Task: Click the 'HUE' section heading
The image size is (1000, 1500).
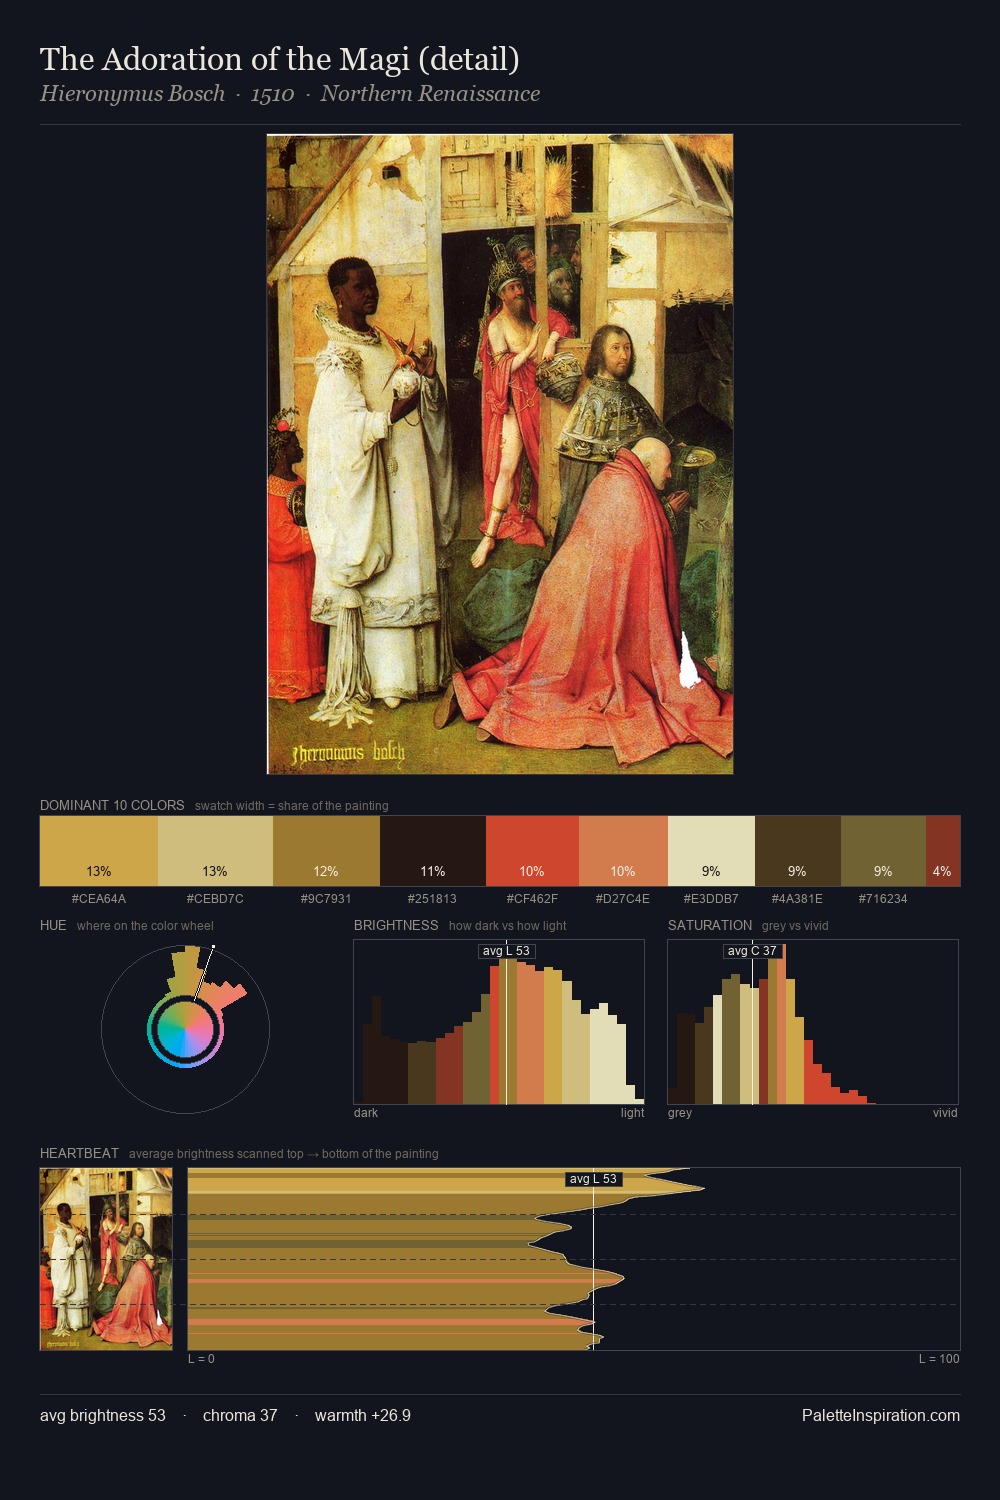Action: click(x=53, y=925)
